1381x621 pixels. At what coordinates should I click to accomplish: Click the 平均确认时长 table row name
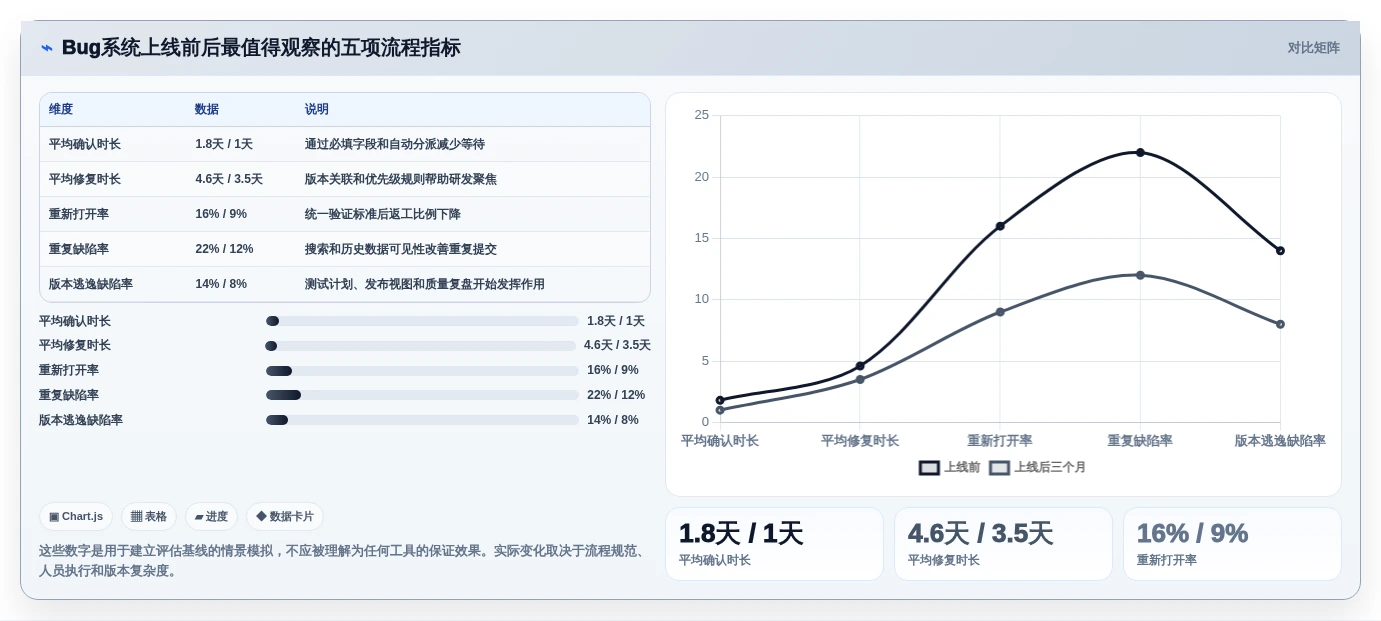pos(85,144)
